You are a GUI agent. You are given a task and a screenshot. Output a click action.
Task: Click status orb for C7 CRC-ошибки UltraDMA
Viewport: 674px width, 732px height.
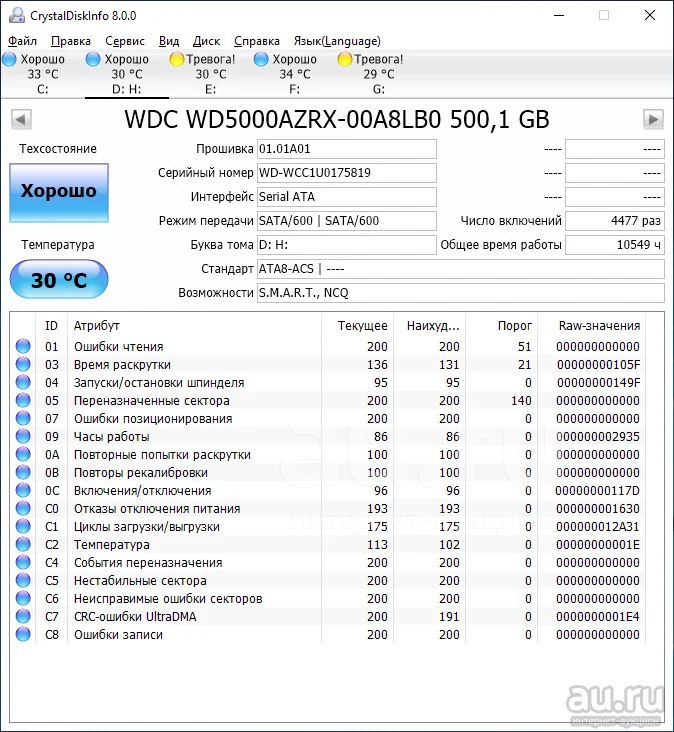pos(23,616)
